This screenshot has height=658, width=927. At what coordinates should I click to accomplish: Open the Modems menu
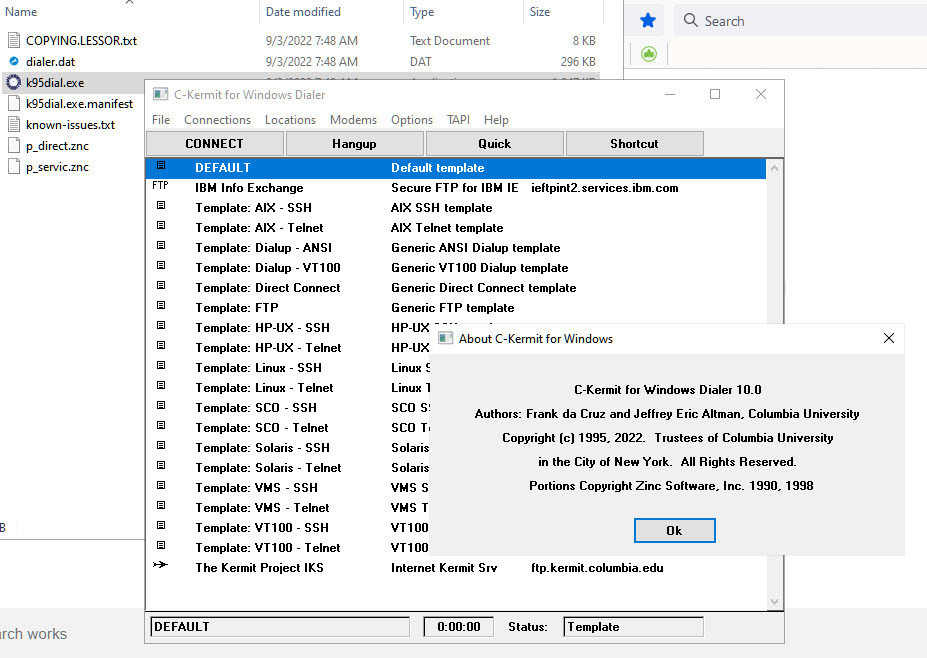[353, 119]
